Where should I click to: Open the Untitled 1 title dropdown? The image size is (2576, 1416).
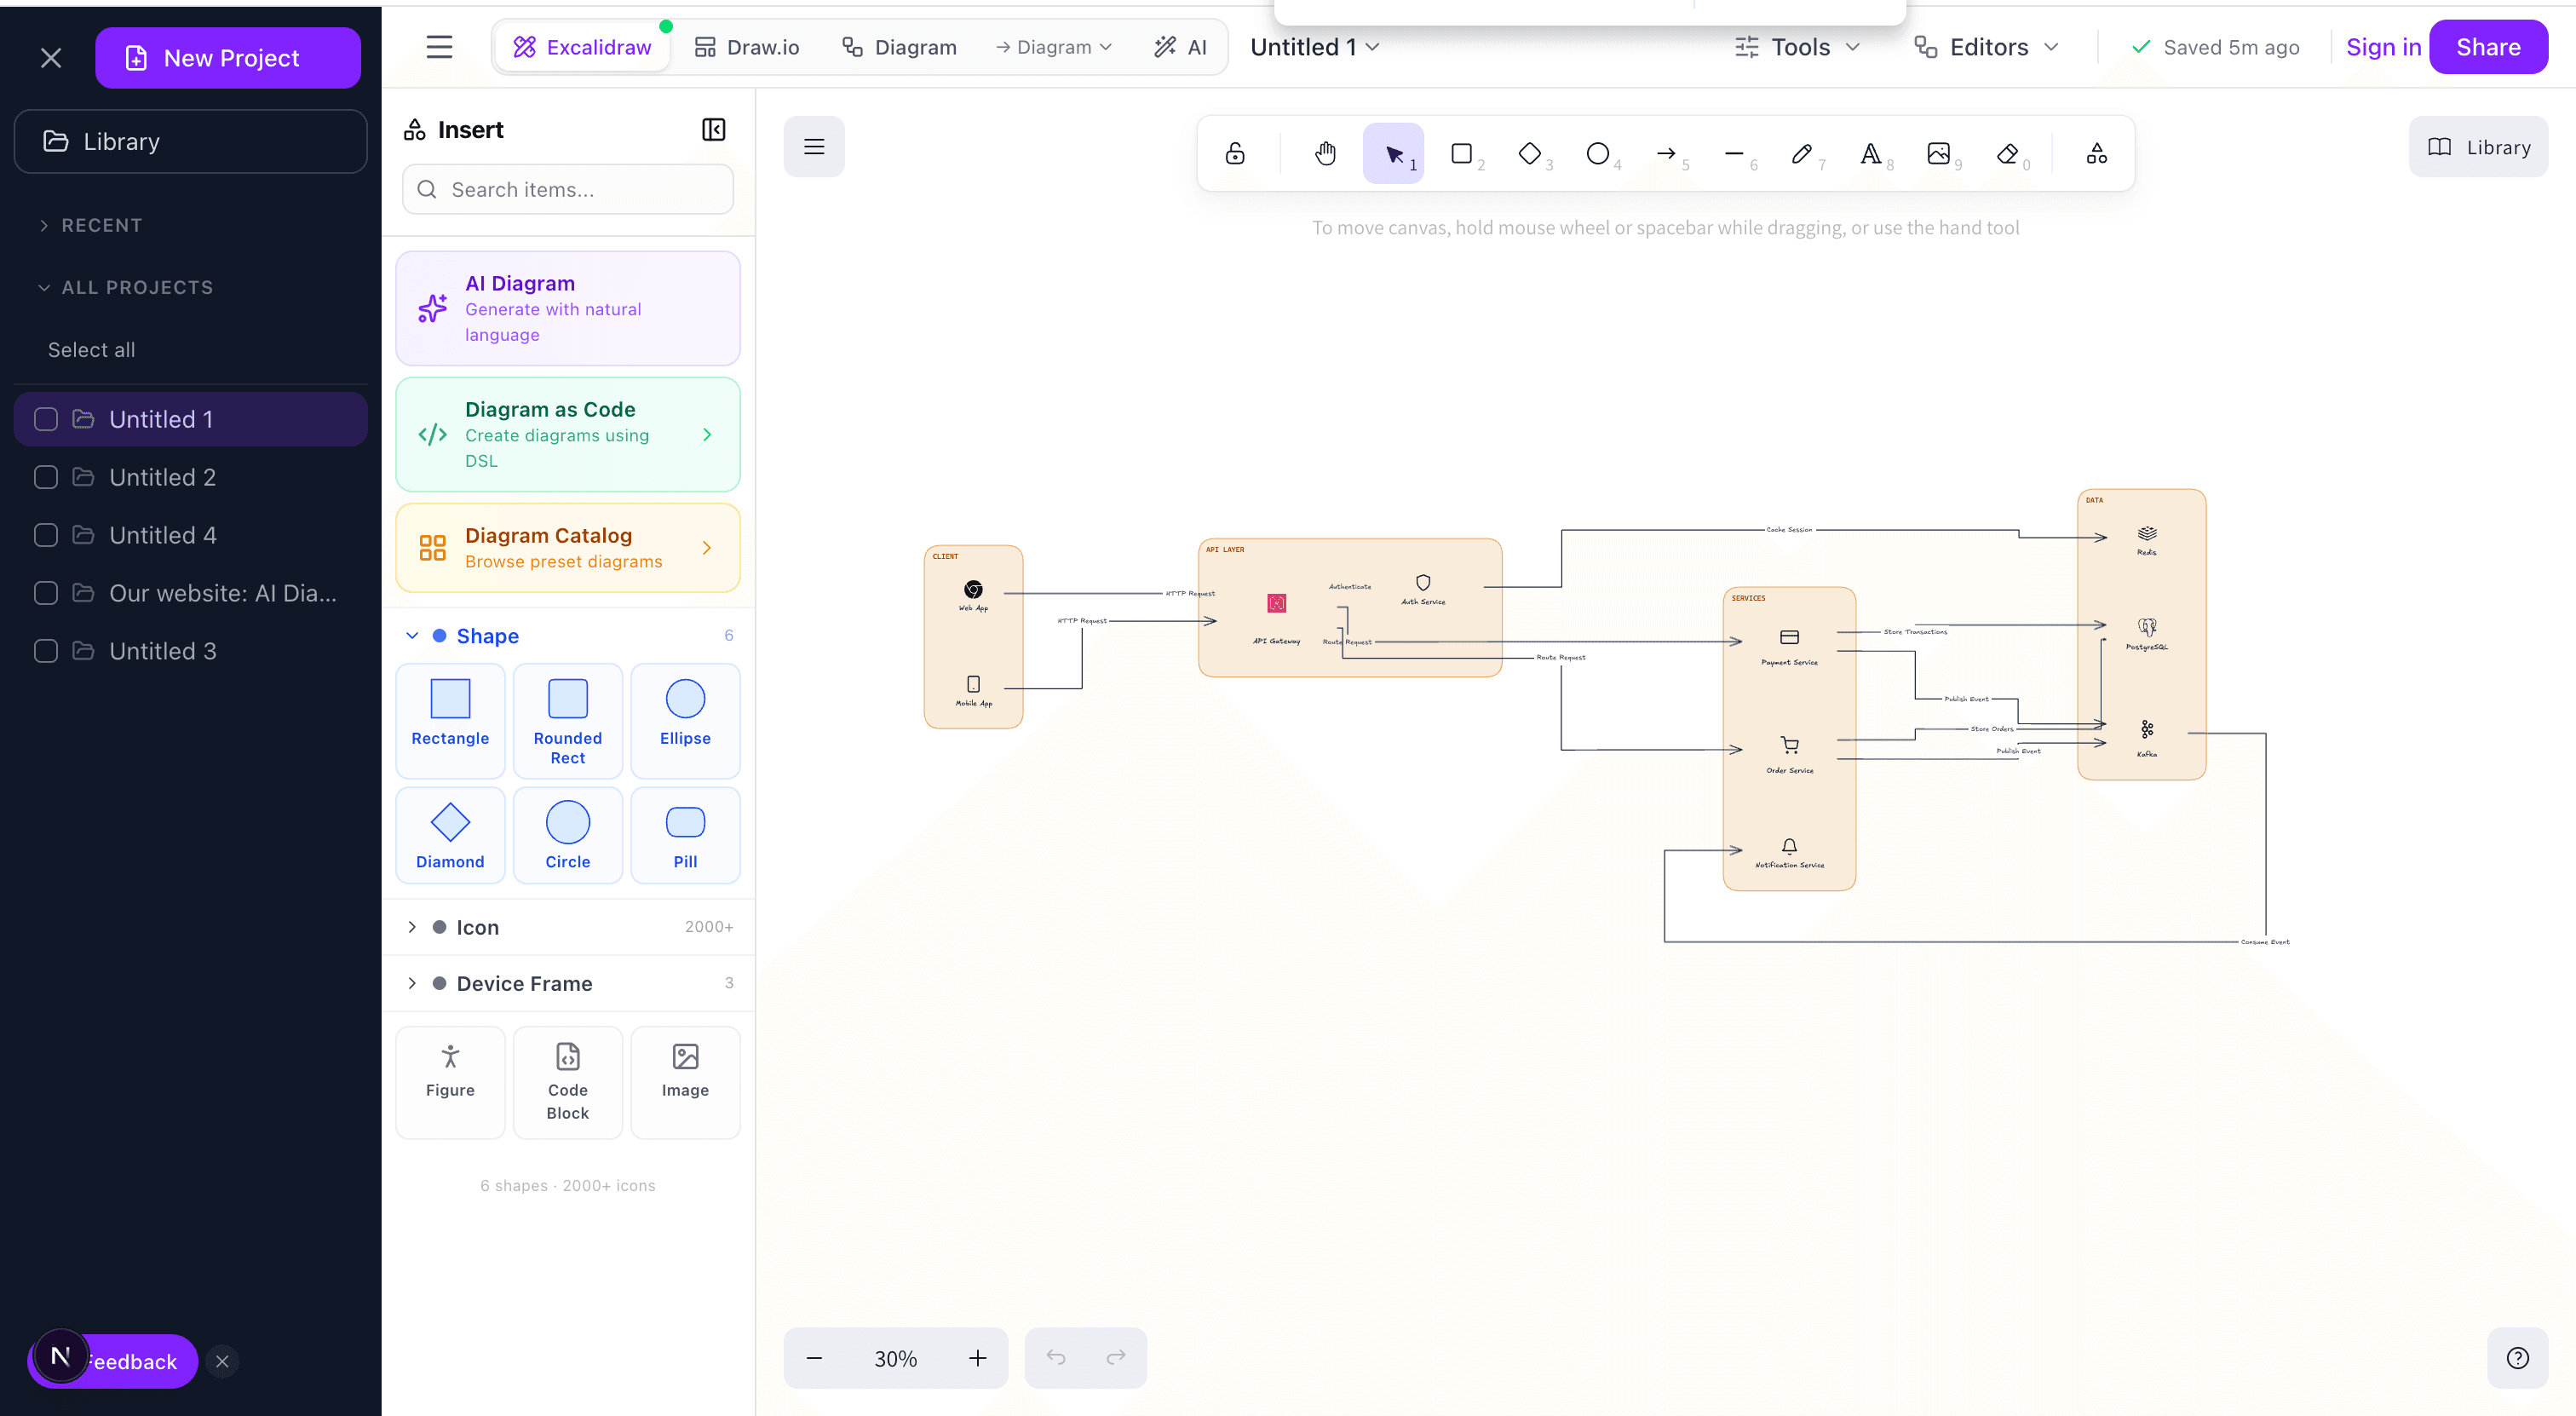(1314, 47)
